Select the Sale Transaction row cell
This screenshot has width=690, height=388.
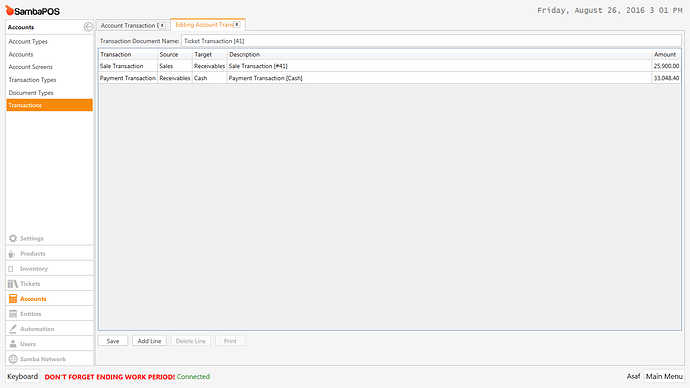coord(128,66)
